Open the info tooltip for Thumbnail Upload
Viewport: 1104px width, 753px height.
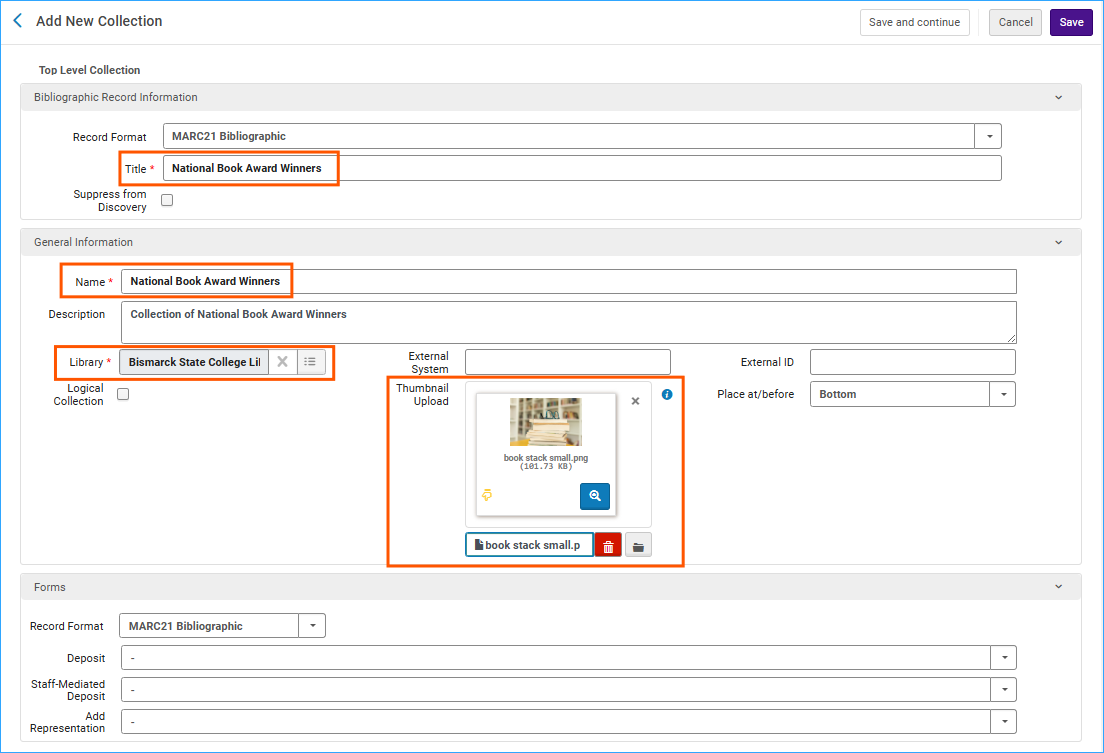tap(666, 394)
